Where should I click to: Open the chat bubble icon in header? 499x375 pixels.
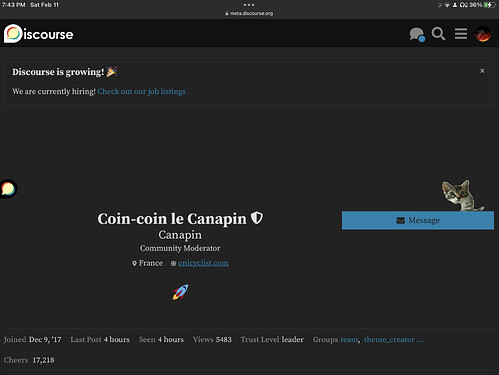417,34
